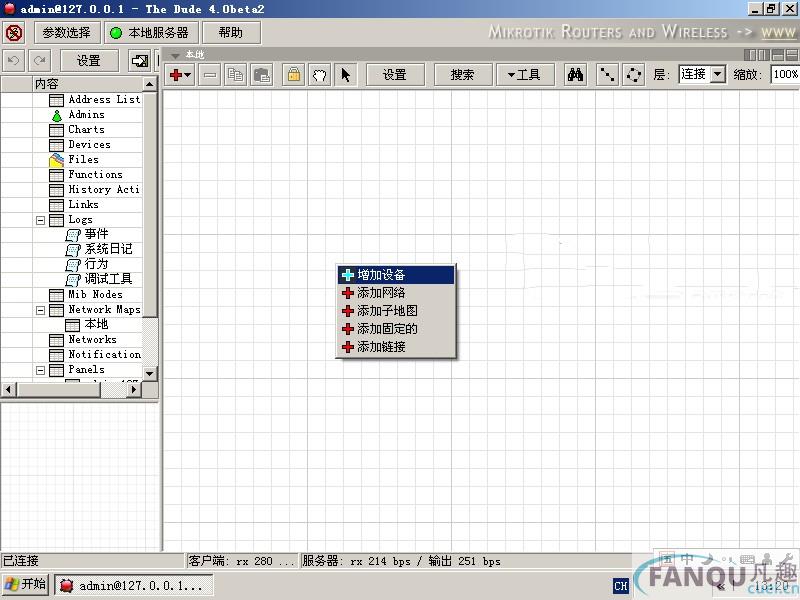Click the tree horizontal scroll right arrow
This screenshot has width=800, height=600.
coord(134,390)
